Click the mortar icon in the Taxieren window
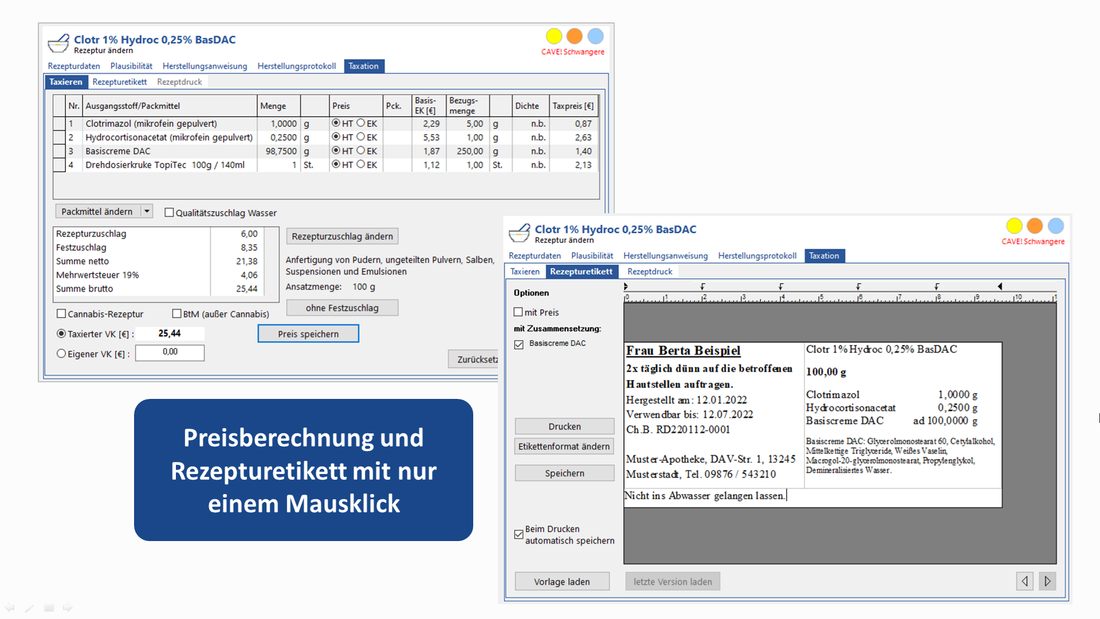This screenshot has height=619, width=1100. (58, 43)
